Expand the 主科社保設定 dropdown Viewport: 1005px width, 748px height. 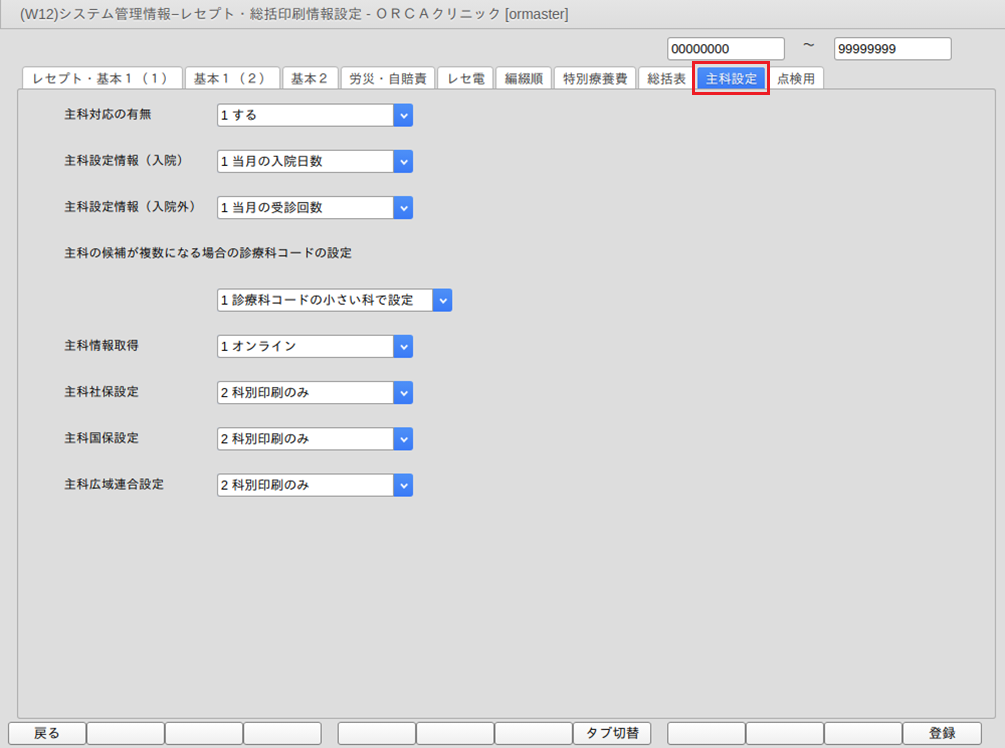coord(403,392)
